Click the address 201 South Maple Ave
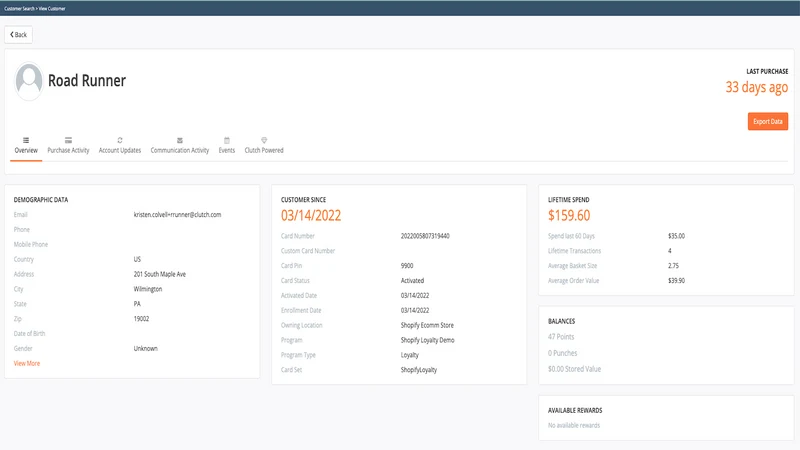 click(160, 274)
